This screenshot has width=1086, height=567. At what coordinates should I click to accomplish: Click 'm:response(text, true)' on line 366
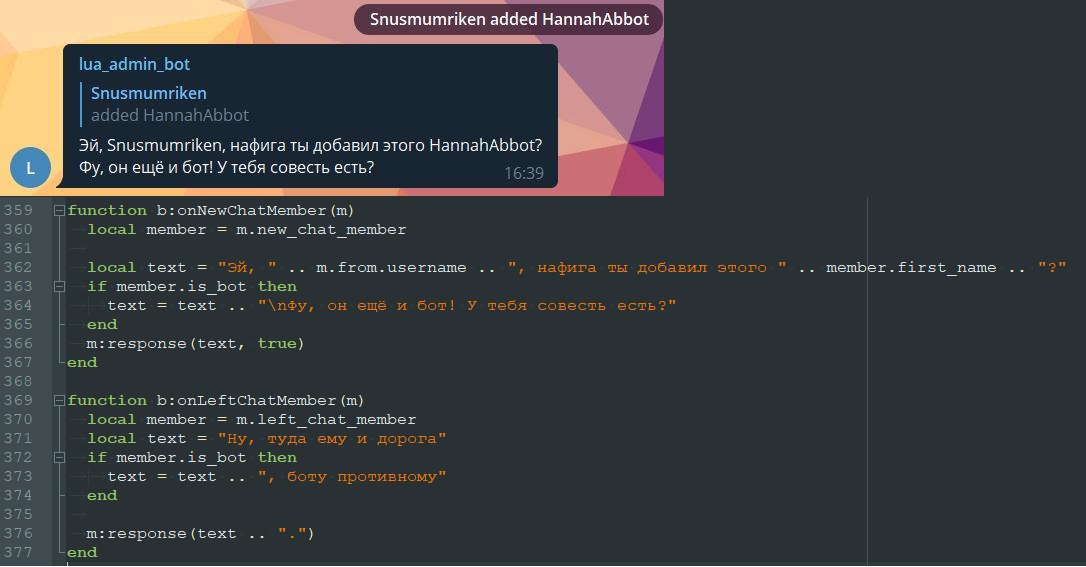pos(195,343)
